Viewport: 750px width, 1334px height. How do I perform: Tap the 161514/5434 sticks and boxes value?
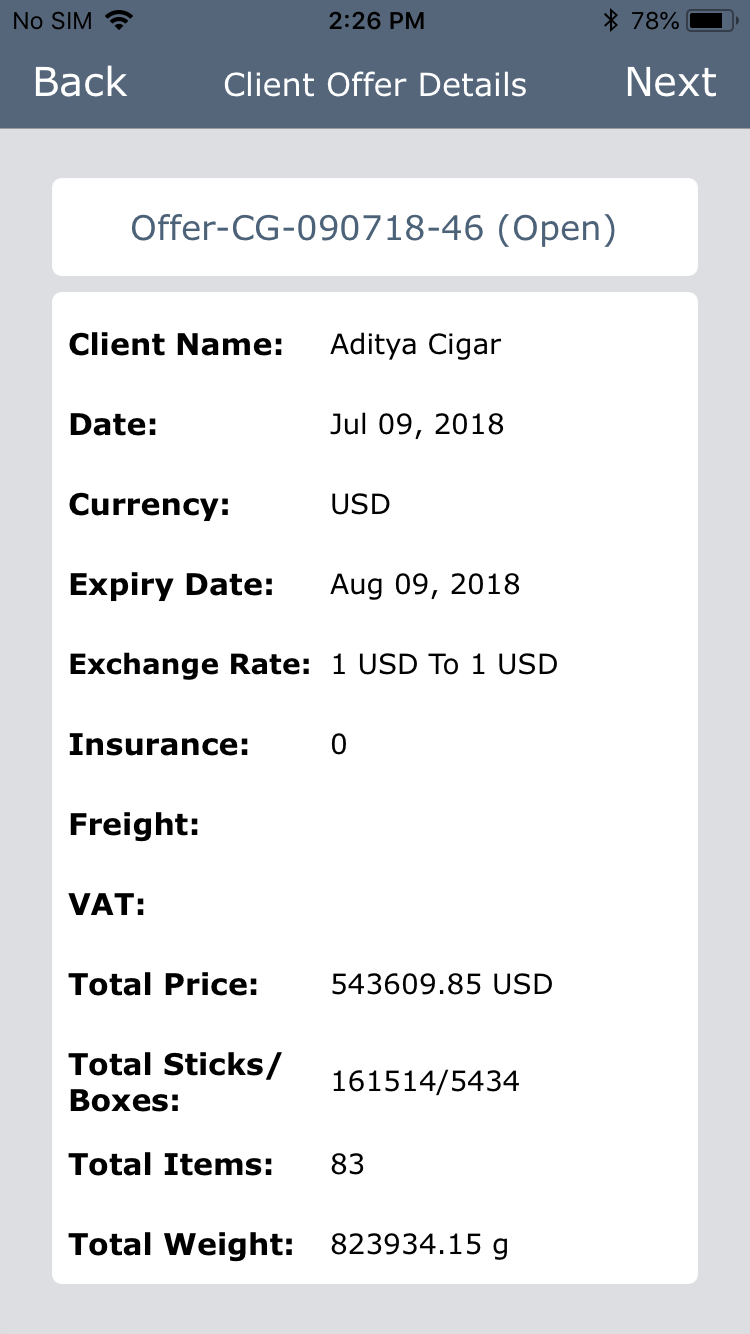[x=425, y=1081]
